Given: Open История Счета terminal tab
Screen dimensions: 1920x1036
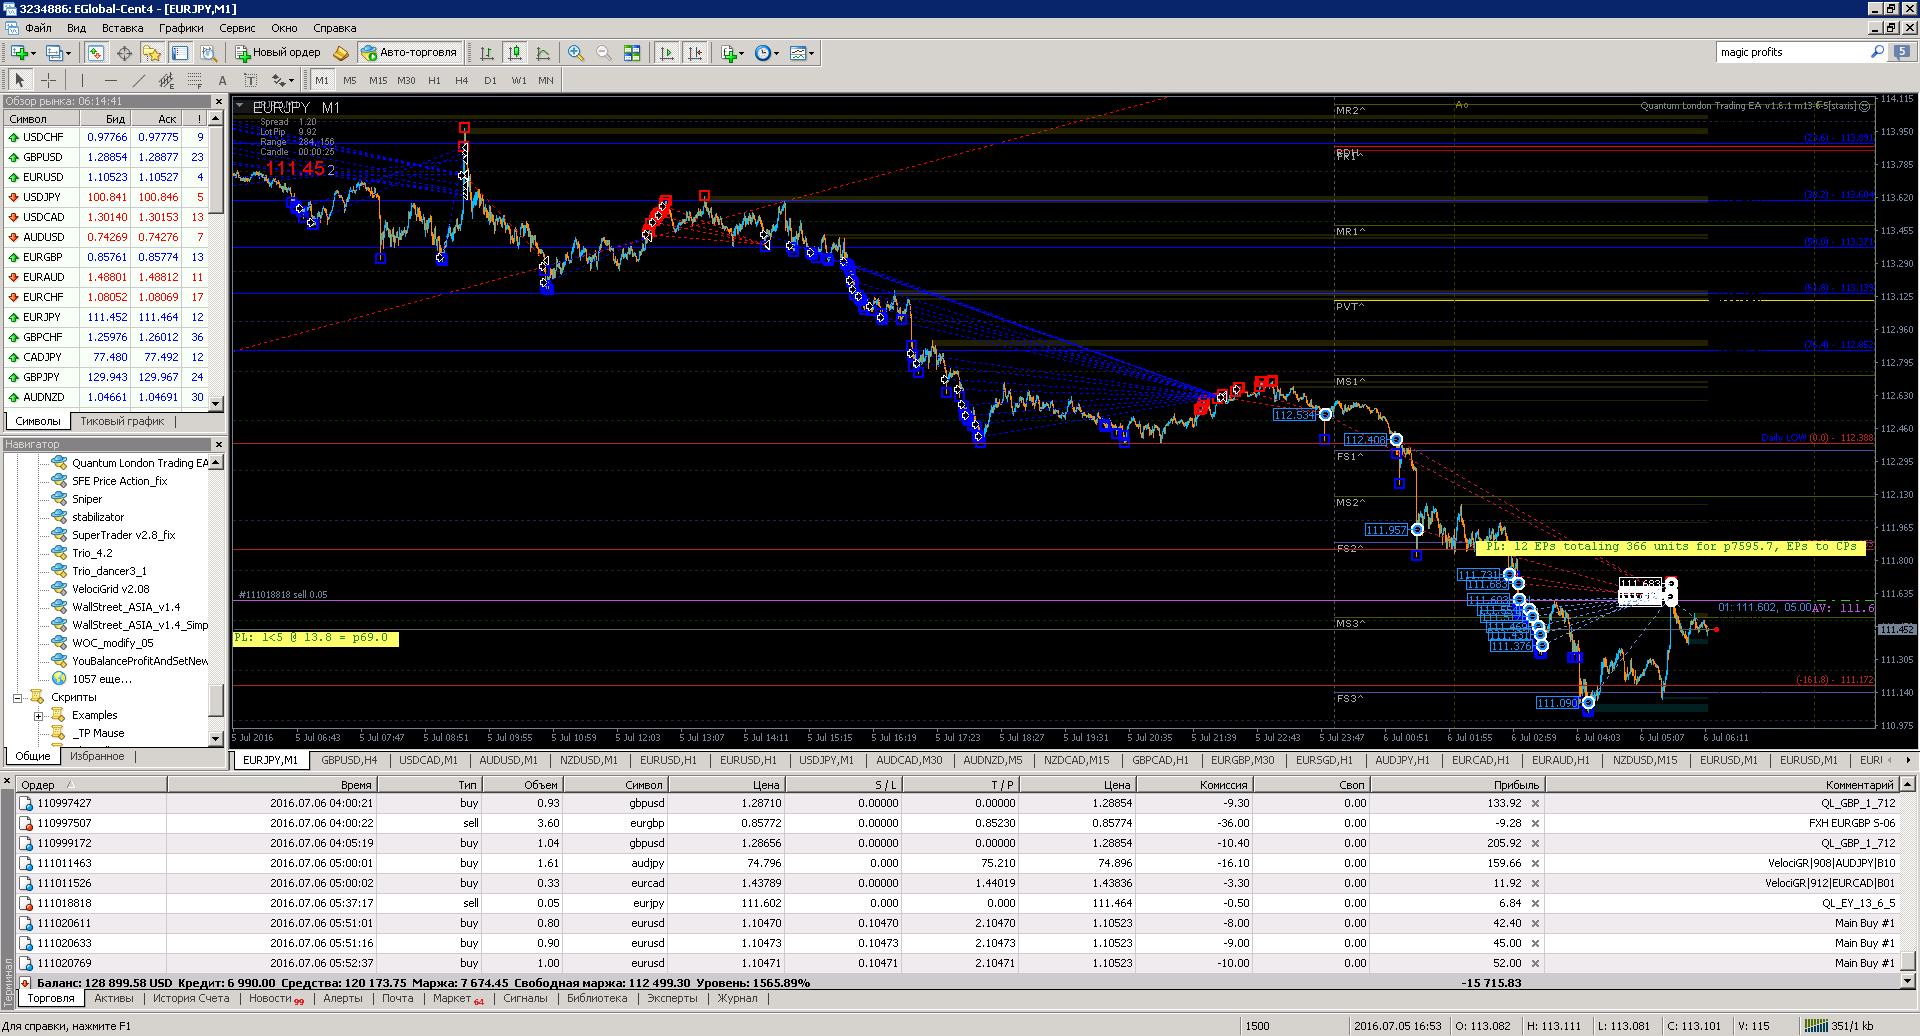Looking at the screenshot, I should pyautogui.click(x=191, y=998).
